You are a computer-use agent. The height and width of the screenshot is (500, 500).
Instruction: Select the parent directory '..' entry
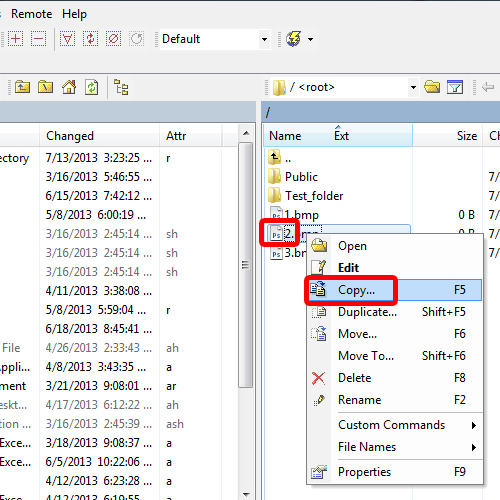click(x=280, y=158)
